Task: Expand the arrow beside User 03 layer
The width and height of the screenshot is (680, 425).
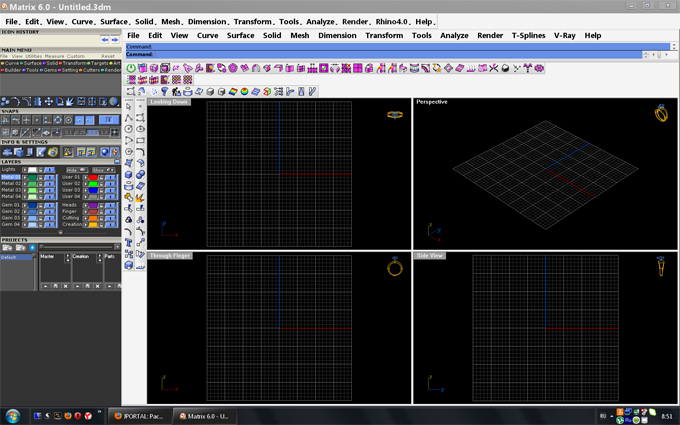Action: [x=85, y=190]
